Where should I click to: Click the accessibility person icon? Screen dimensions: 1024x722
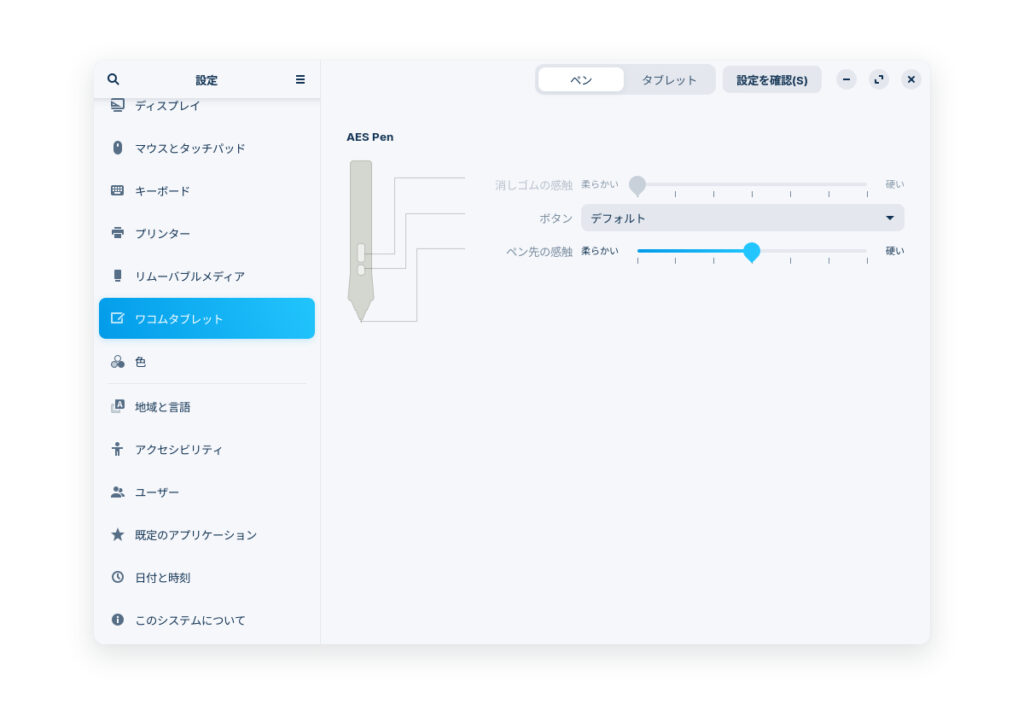click(x=118, y=448)
